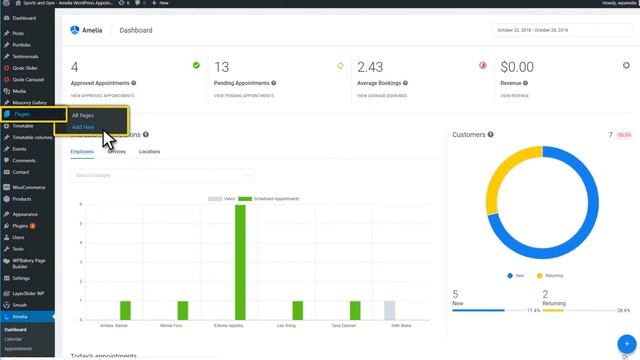Image resolution: width=640 pixels, height=360 pixels.
Task: Open the Qode Carousel menu item
Action: click(x=27, y=80)
